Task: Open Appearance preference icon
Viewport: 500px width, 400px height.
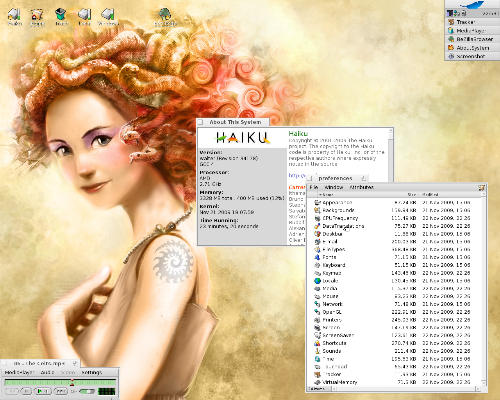Action: 317,202
